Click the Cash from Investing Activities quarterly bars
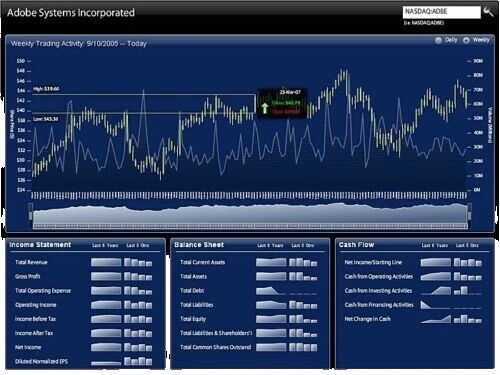 tap(468, 291)
